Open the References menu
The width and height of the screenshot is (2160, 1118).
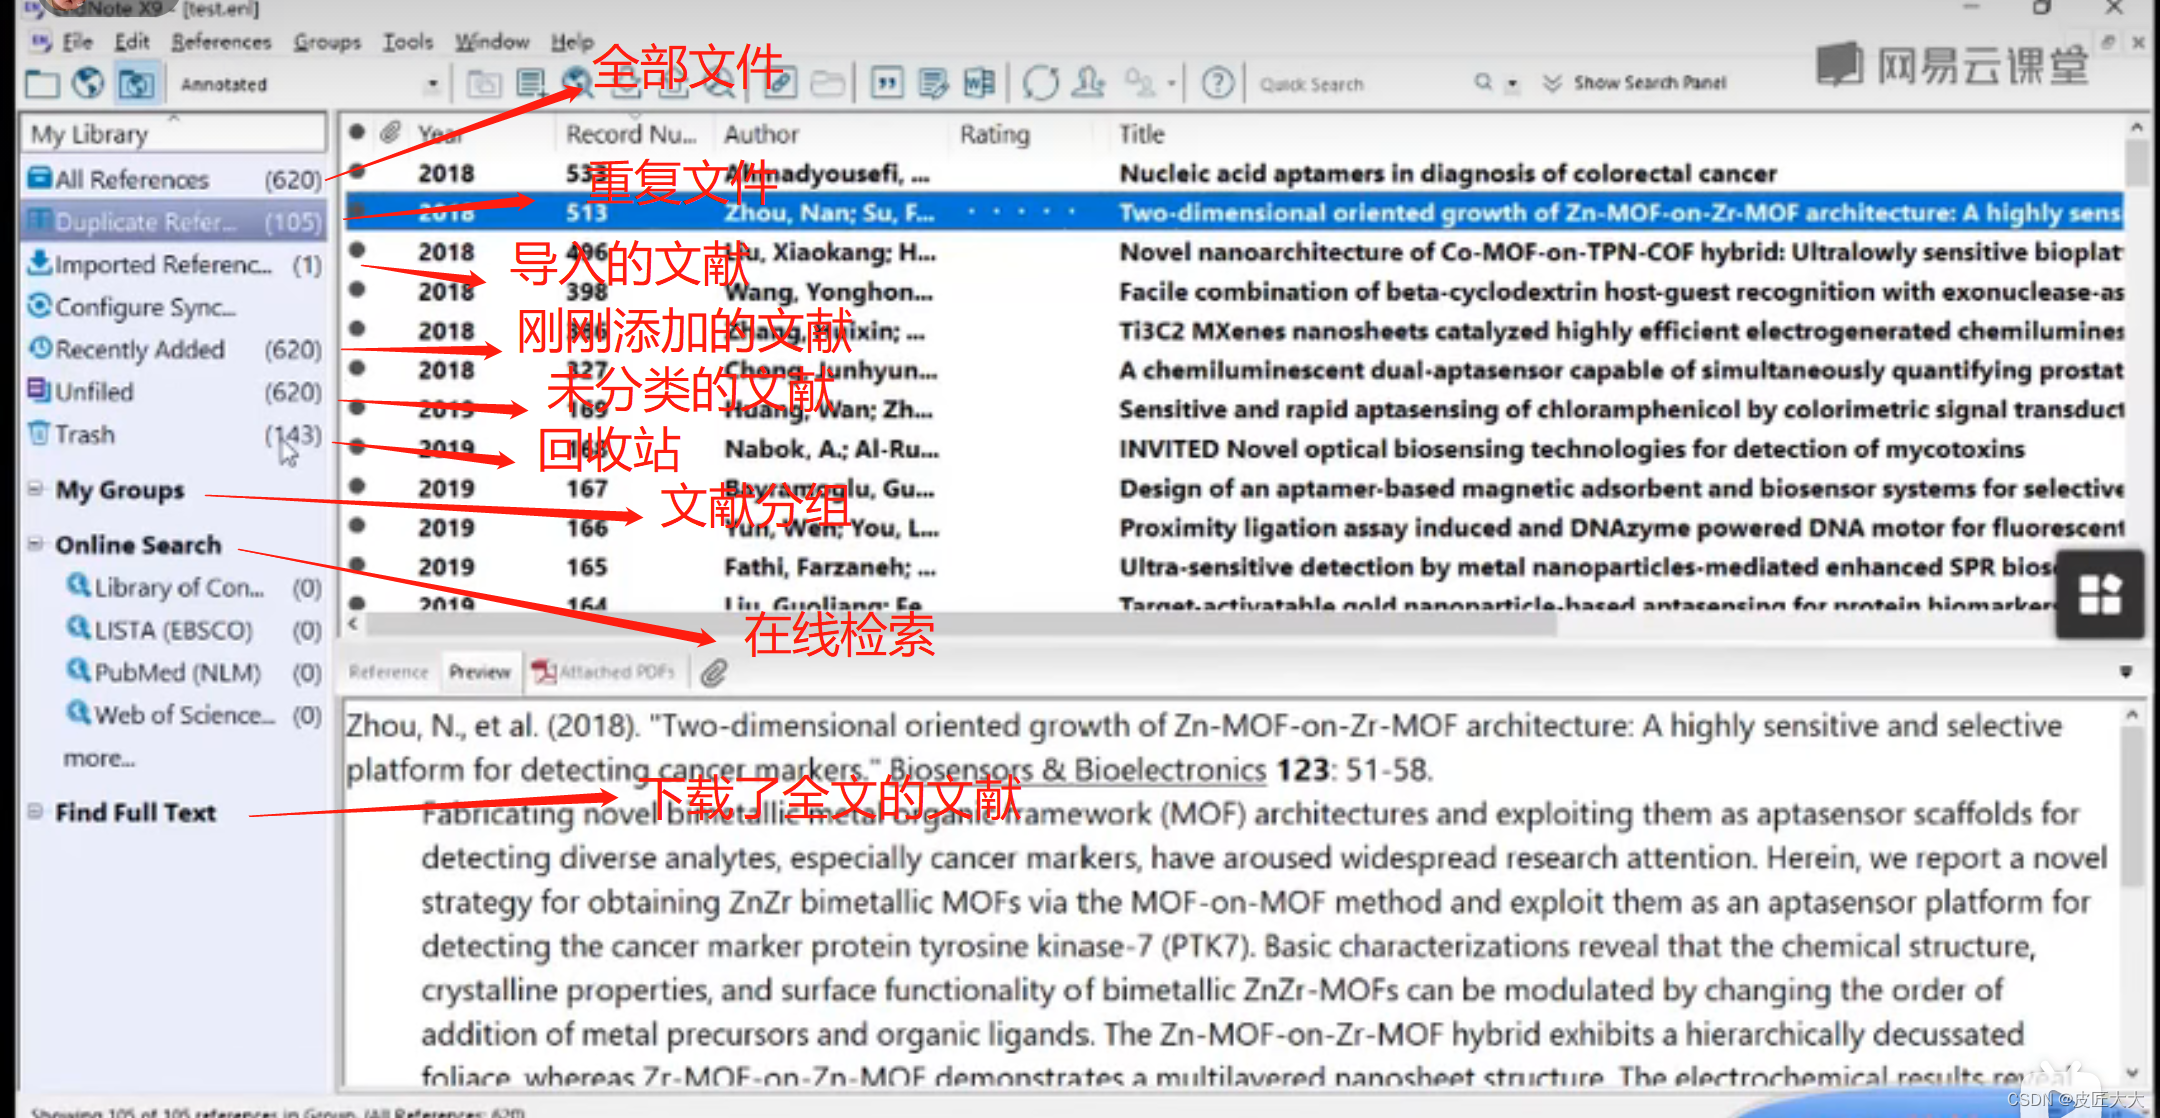coord(221,42)
